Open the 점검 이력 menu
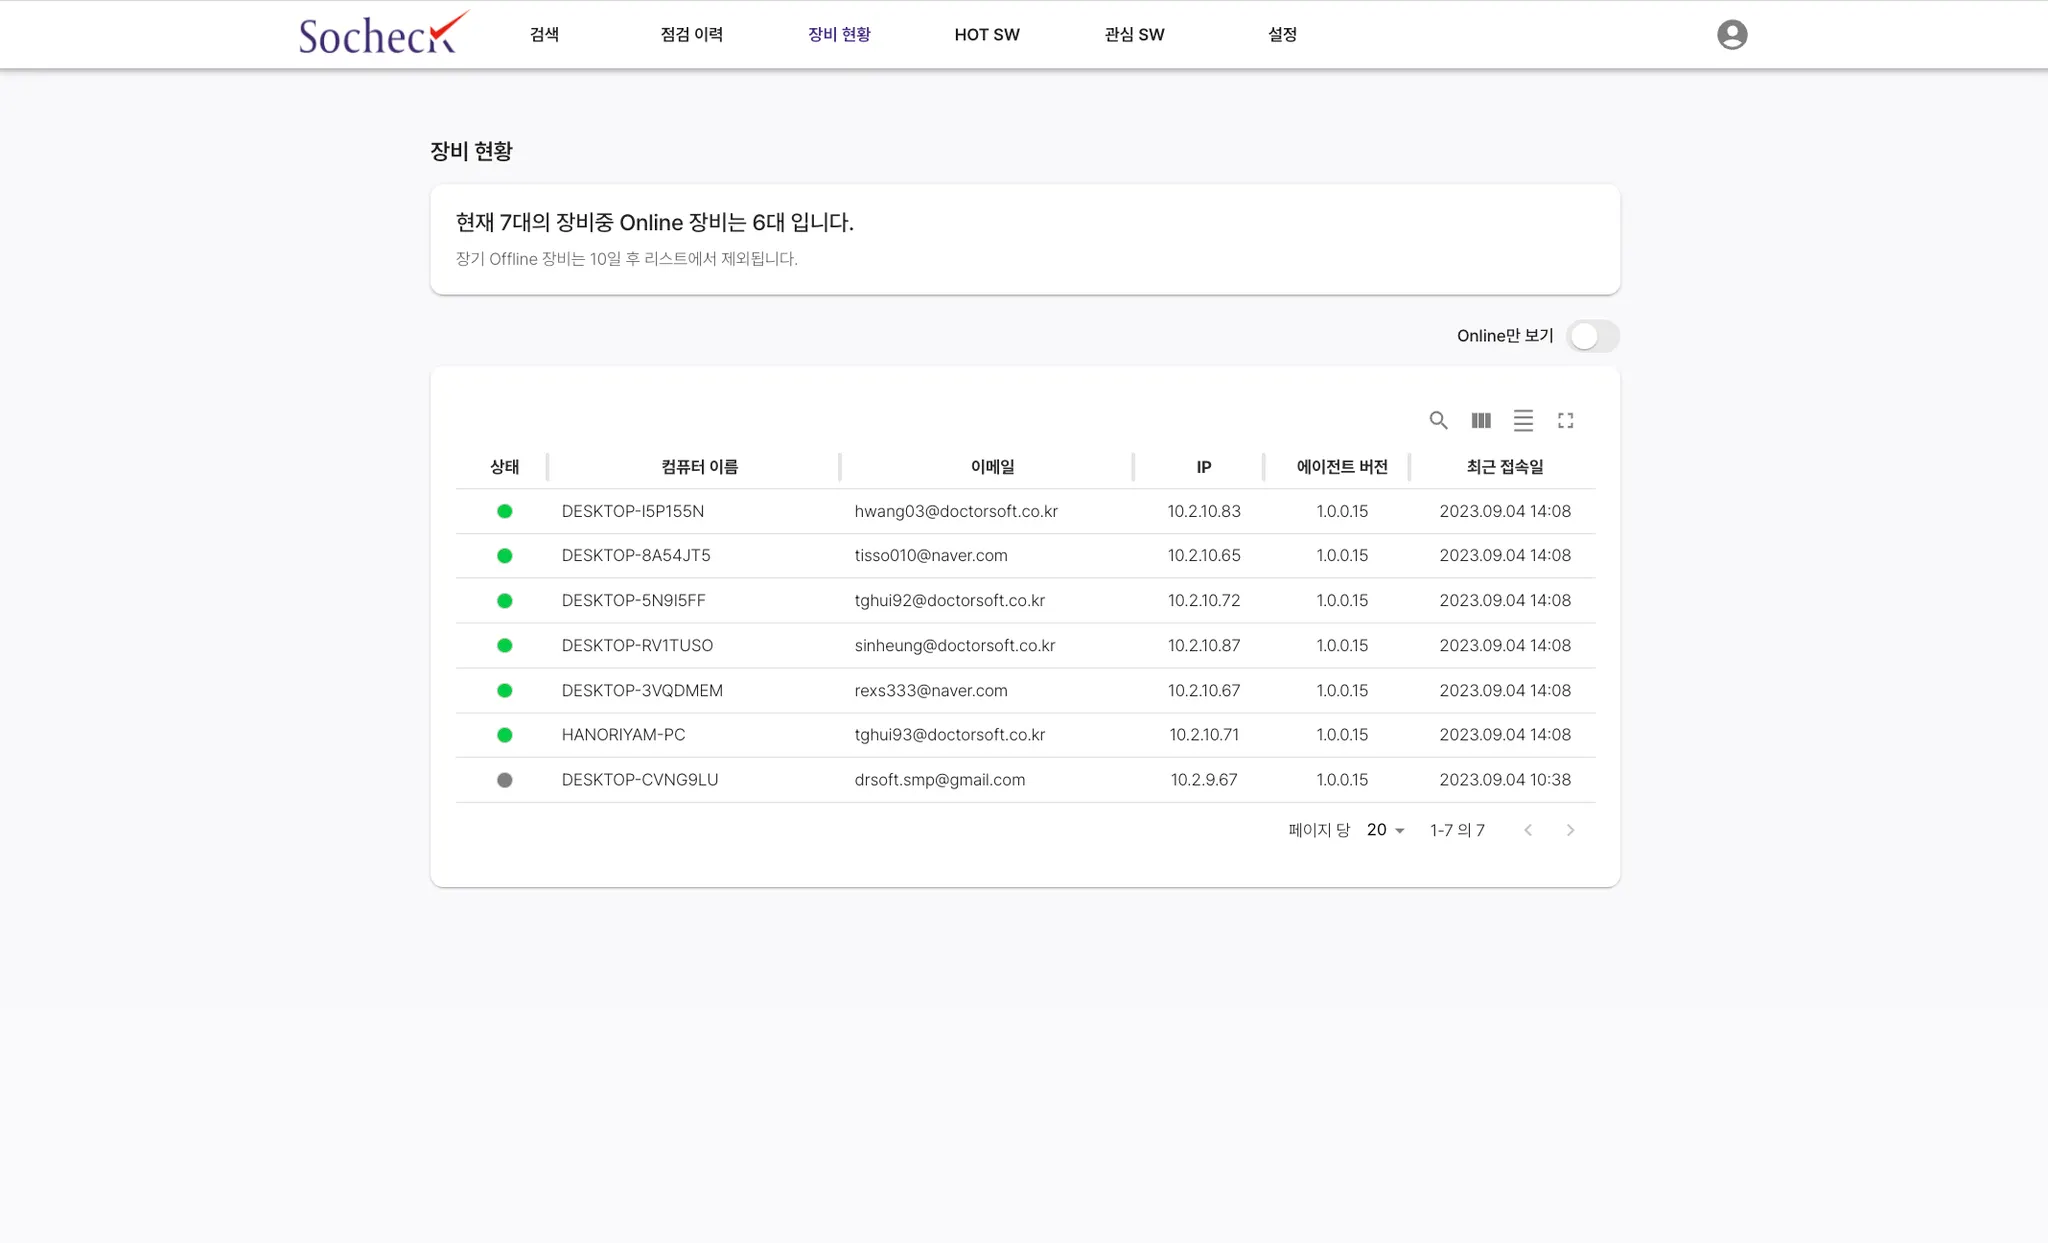The width and height of the screenshot is (2048, 1243). pos(691,35)
